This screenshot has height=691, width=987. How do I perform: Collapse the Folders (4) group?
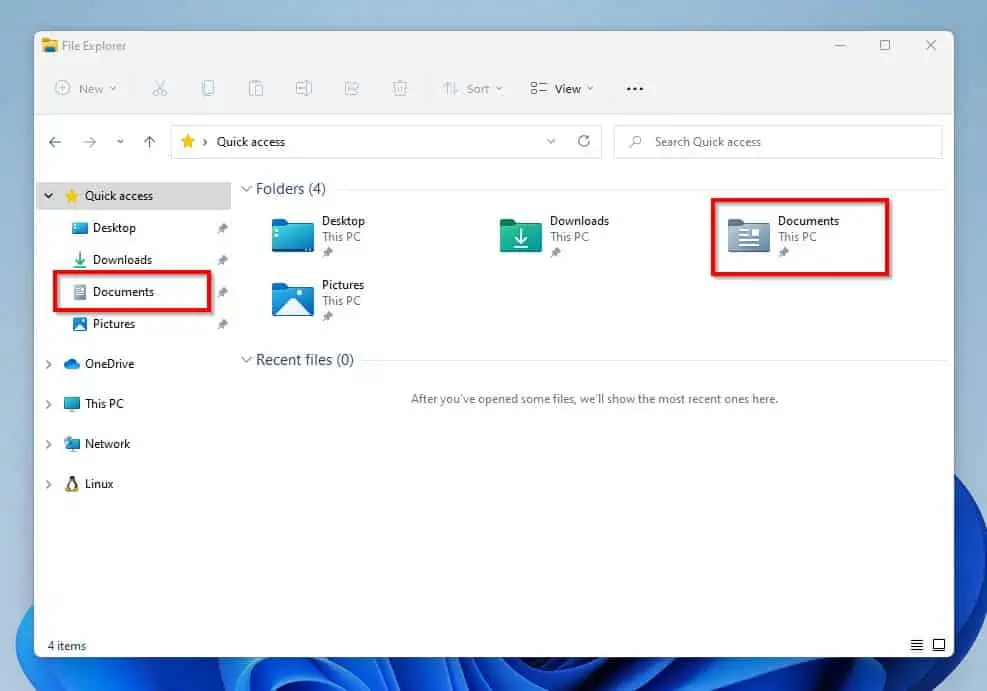(x=247, y=189)
